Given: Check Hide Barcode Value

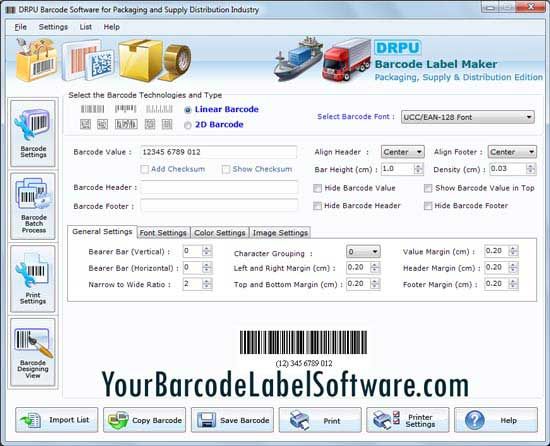Looking at the screenshot, I should point(317,188).
